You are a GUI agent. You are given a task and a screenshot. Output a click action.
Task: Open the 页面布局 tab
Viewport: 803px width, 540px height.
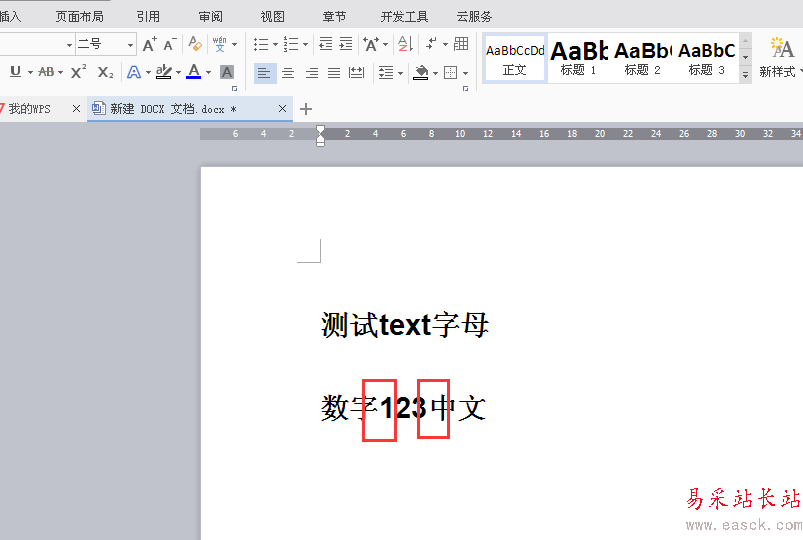tap(79, 16)
